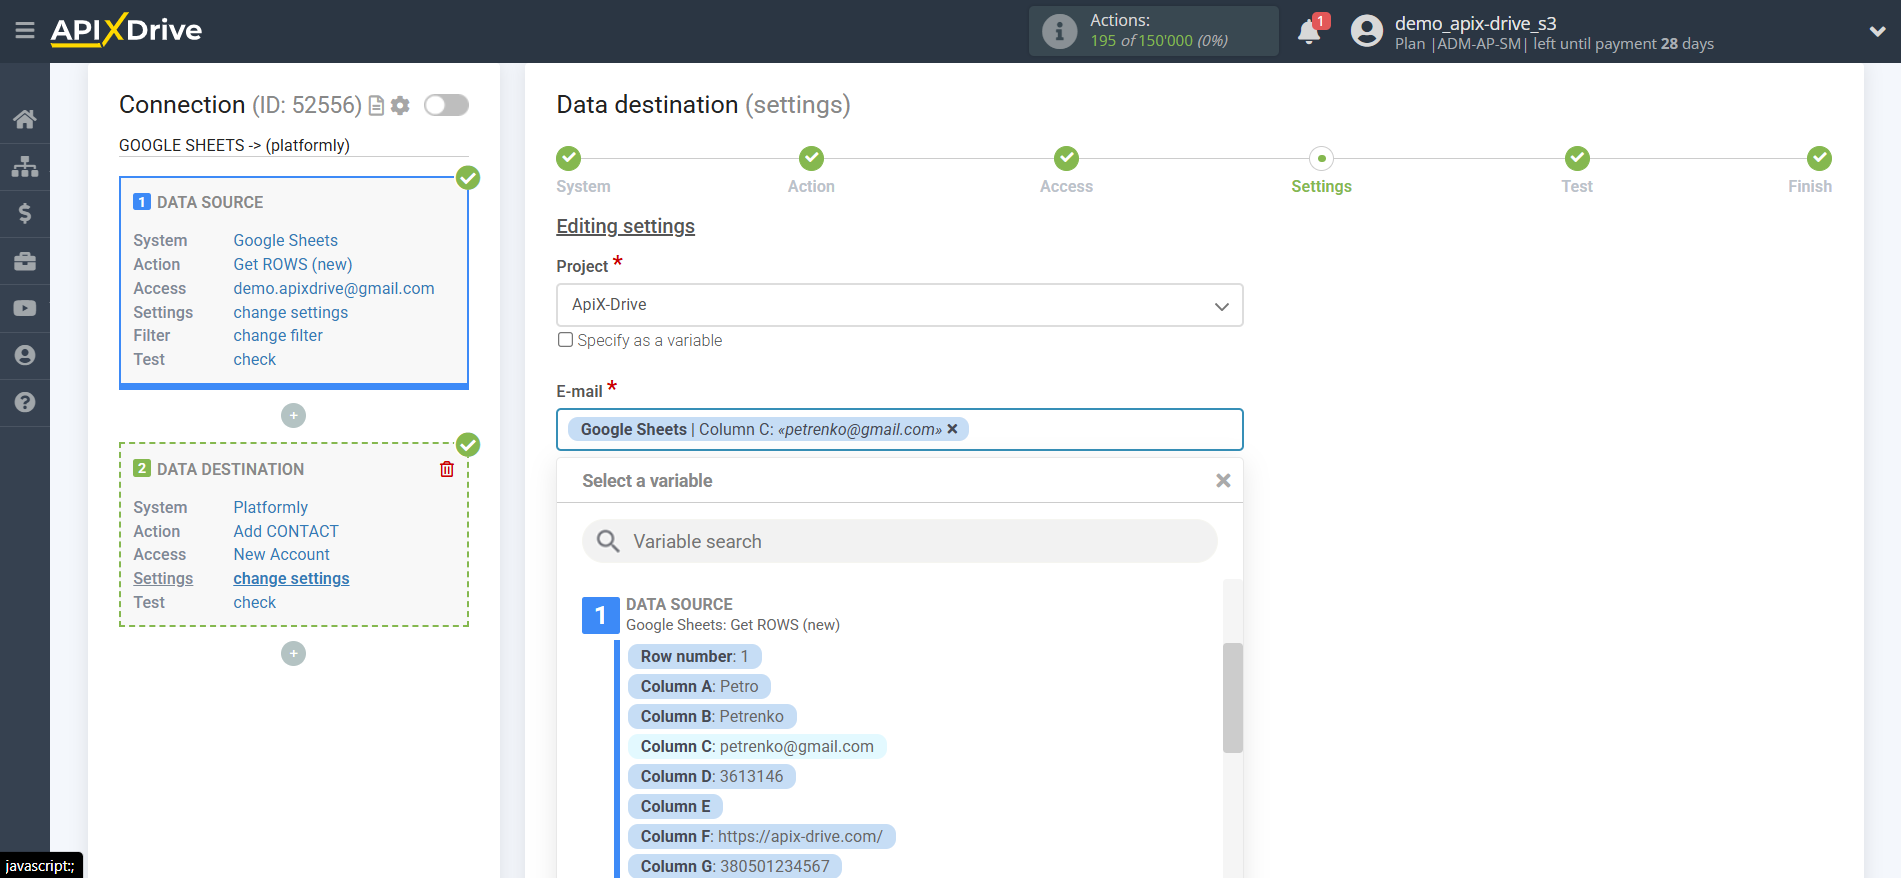This screenshot has height=878, width=1901.
Task: Open the billing dollar icon in sidebar
Action: tap(25, 213)
